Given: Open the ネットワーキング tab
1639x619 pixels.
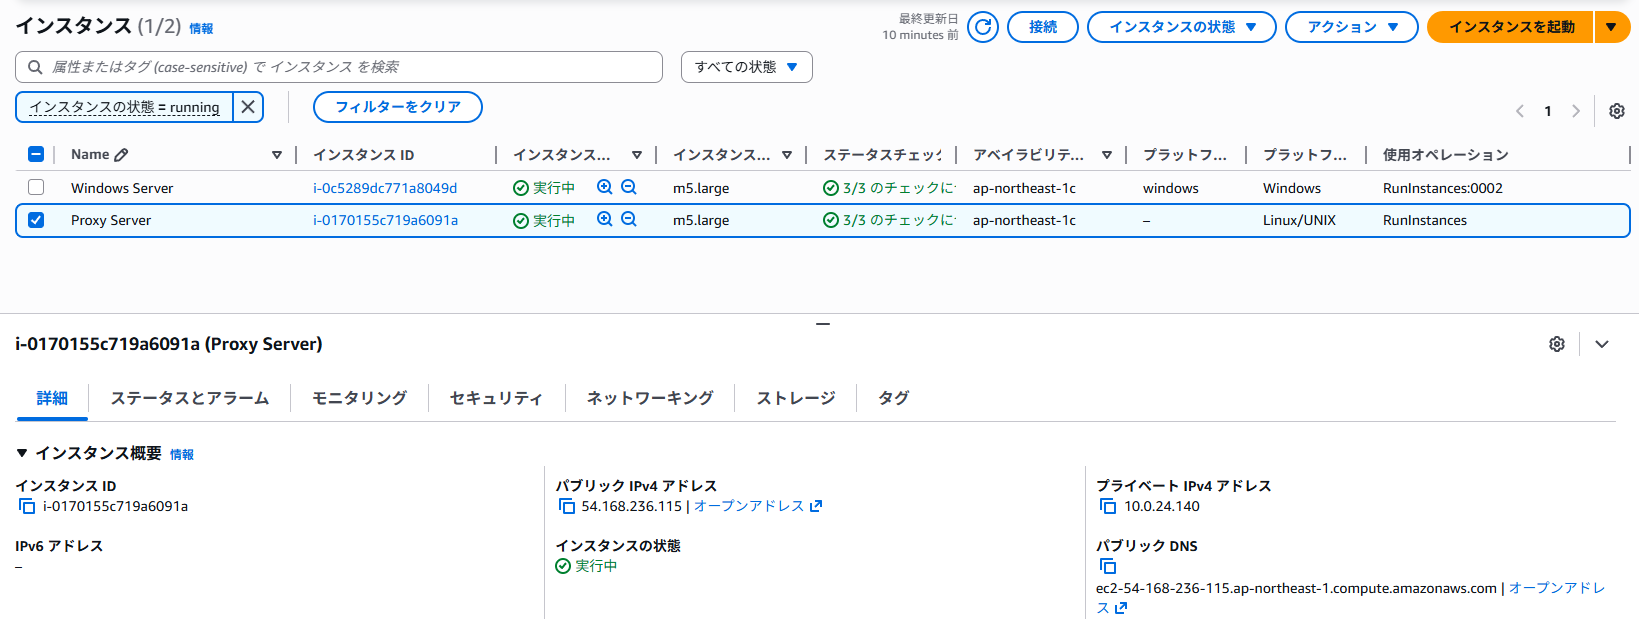Looking at the screenshot, I should [x=650, y=398].
